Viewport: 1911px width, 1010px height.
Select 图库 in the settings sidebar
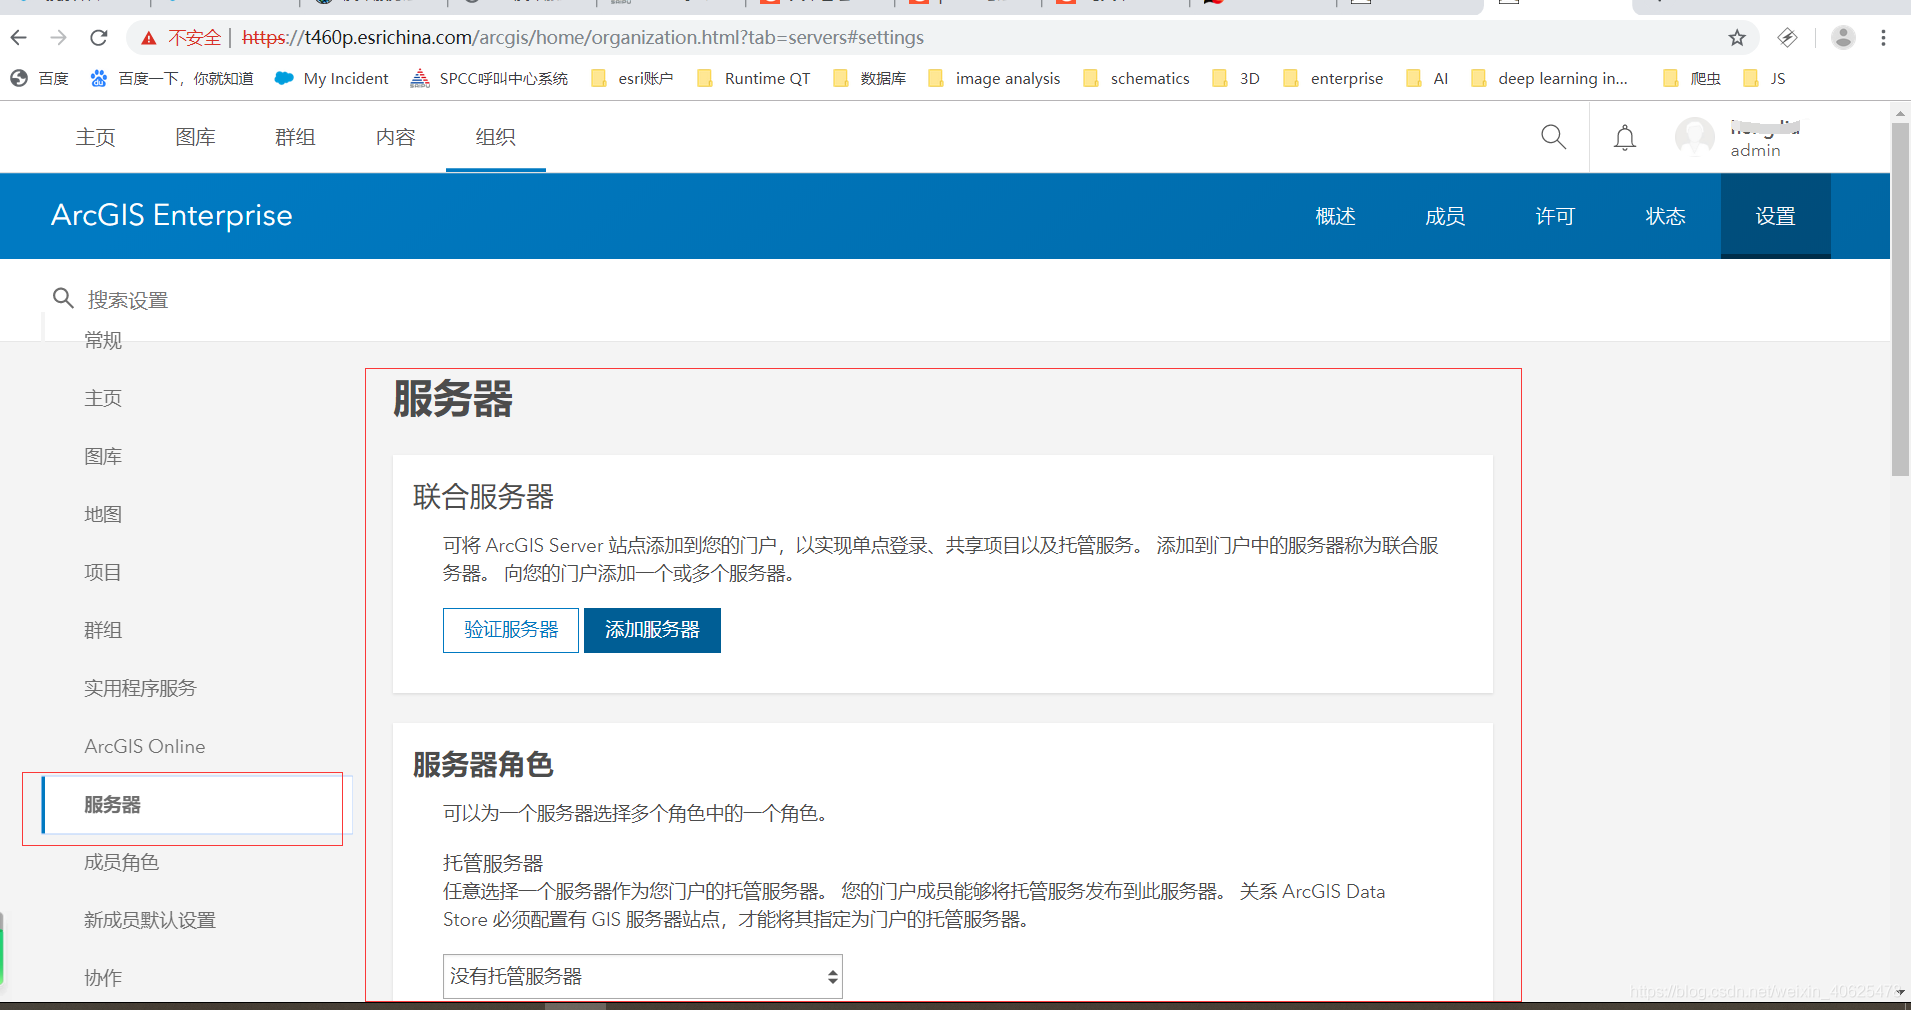coord(103,456)
